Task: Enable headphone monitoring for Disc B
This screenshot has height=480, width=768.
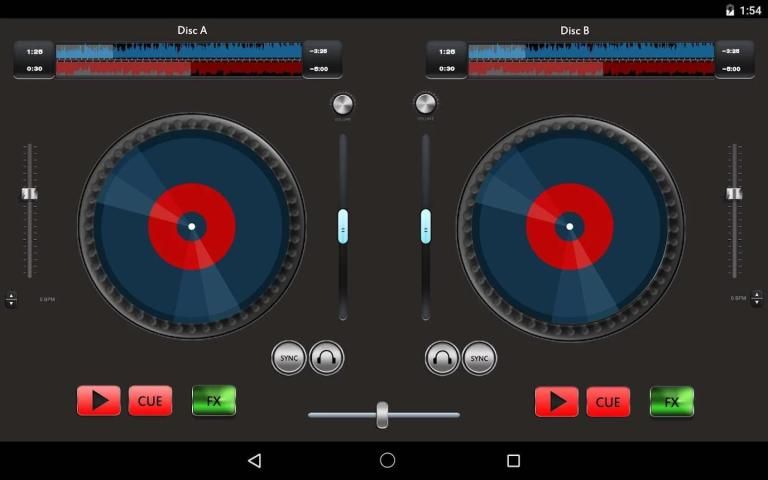Action: (x=442, y=357)
